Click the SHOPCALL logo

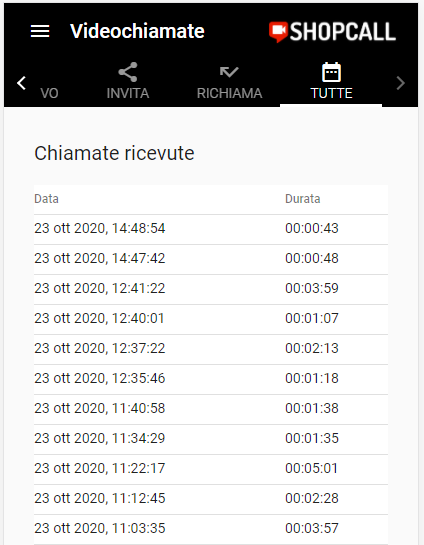pyautogui.click(x=332, y=32)
